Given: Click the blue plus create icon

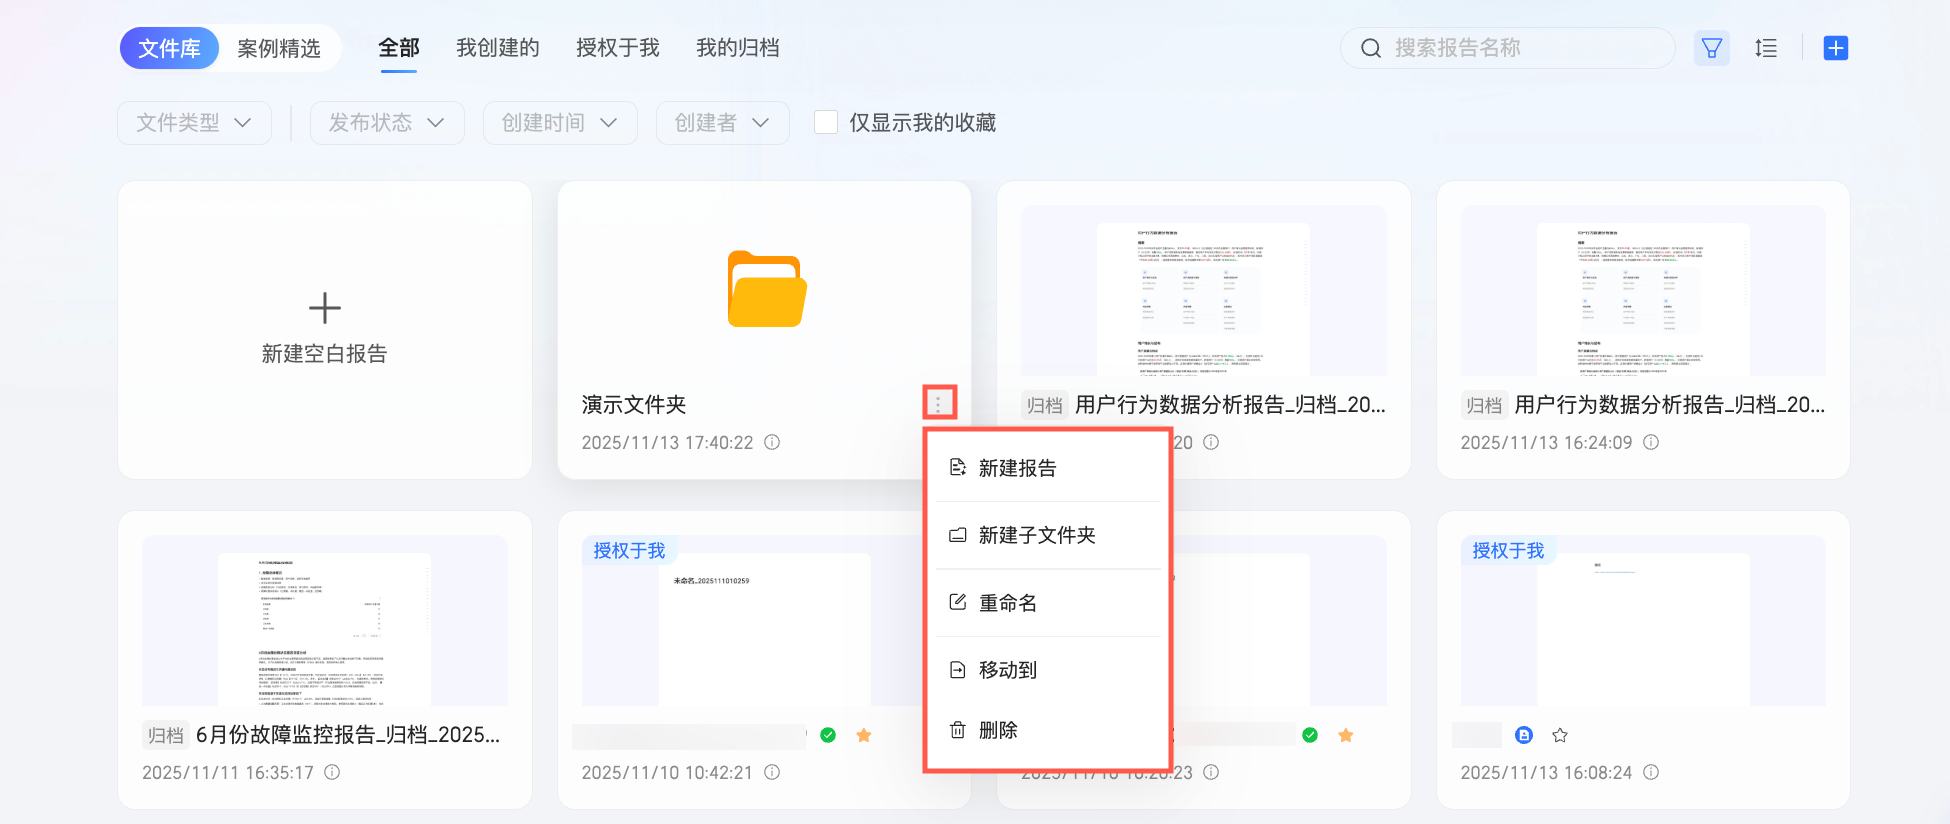Looking at the screenshot, I should [x=1836, y=48].
